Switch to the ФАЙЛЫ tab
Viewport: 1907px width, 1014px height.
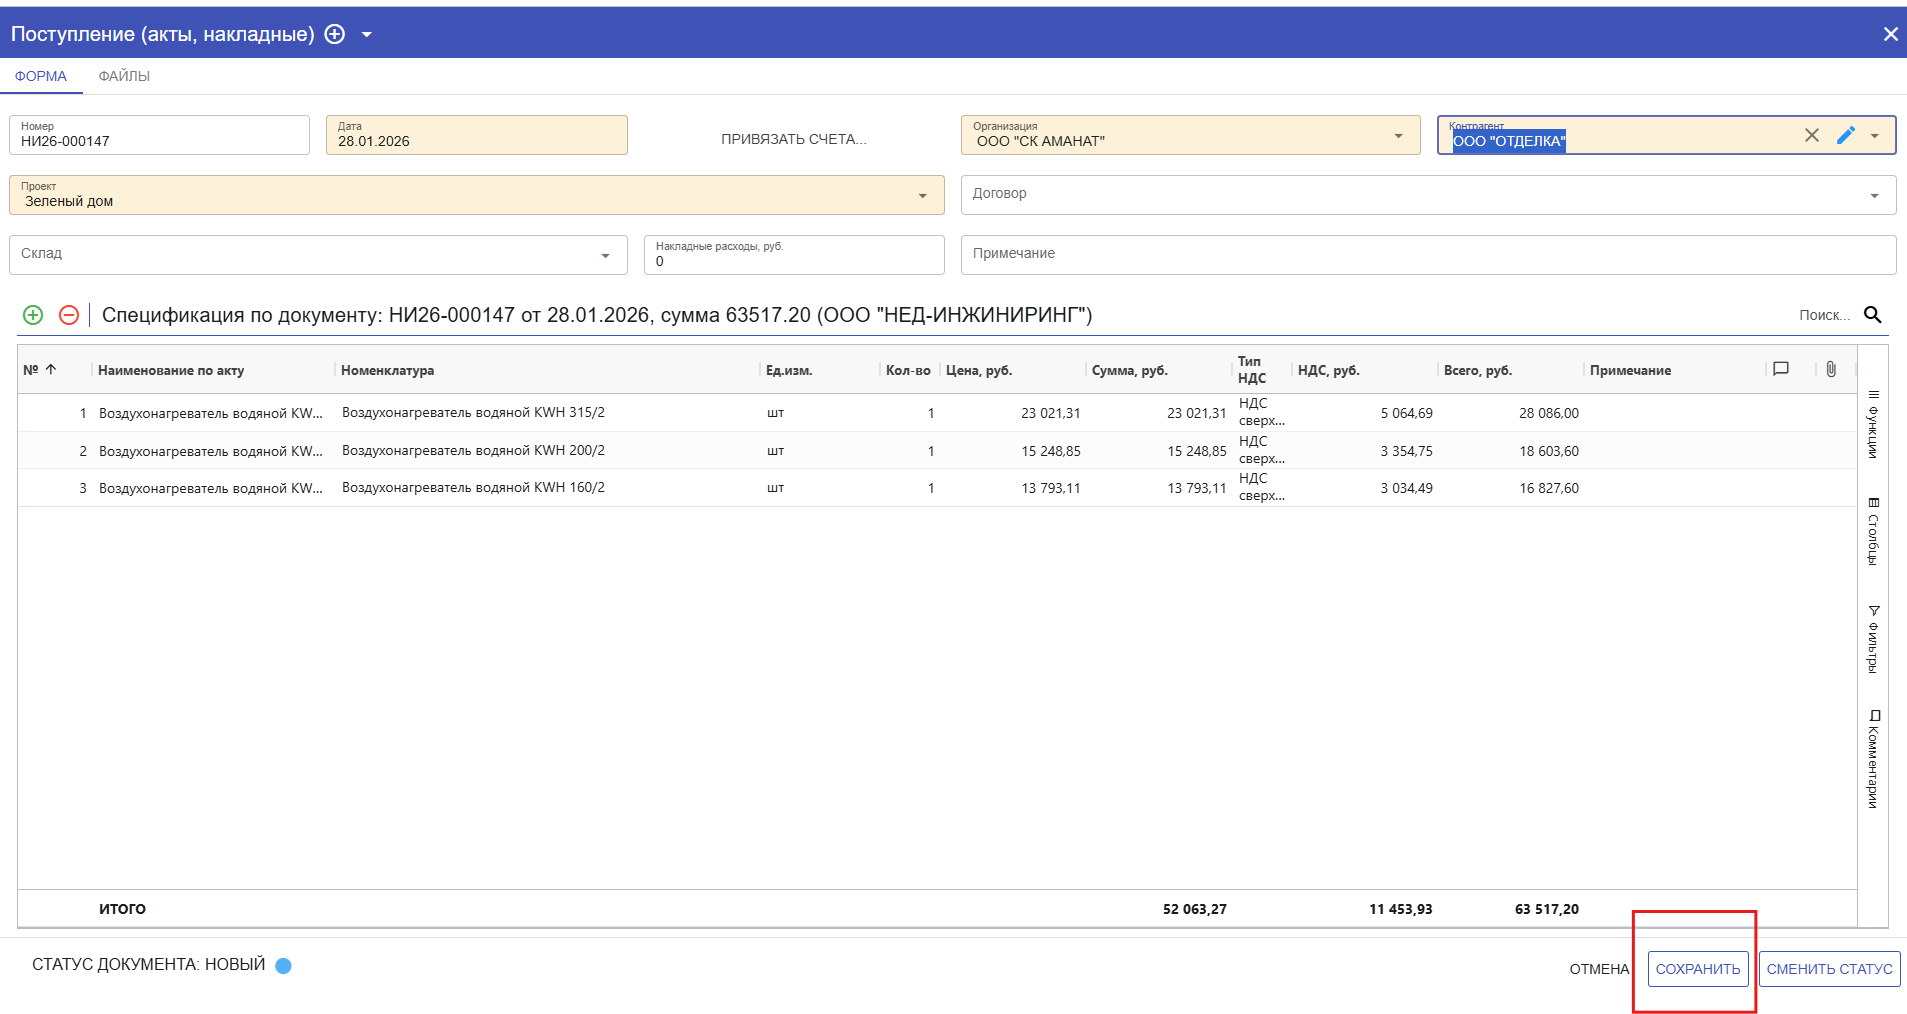coord(124,76)
